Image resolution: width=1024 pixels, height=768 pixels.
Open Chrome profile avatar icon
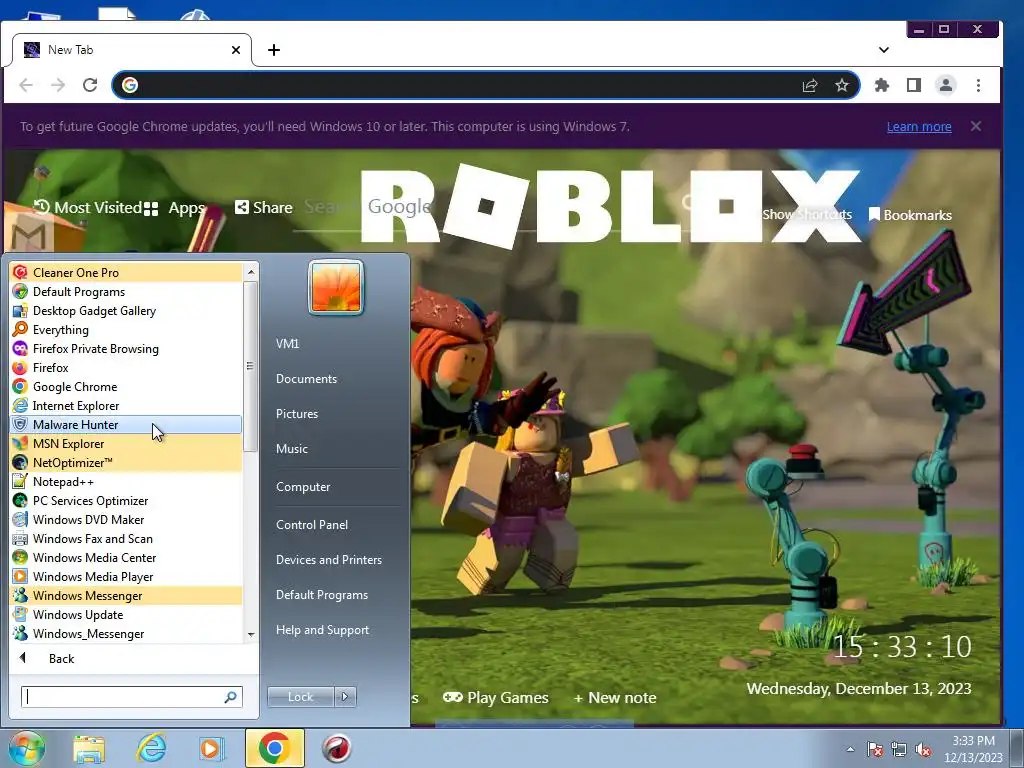tap(946, 85)
